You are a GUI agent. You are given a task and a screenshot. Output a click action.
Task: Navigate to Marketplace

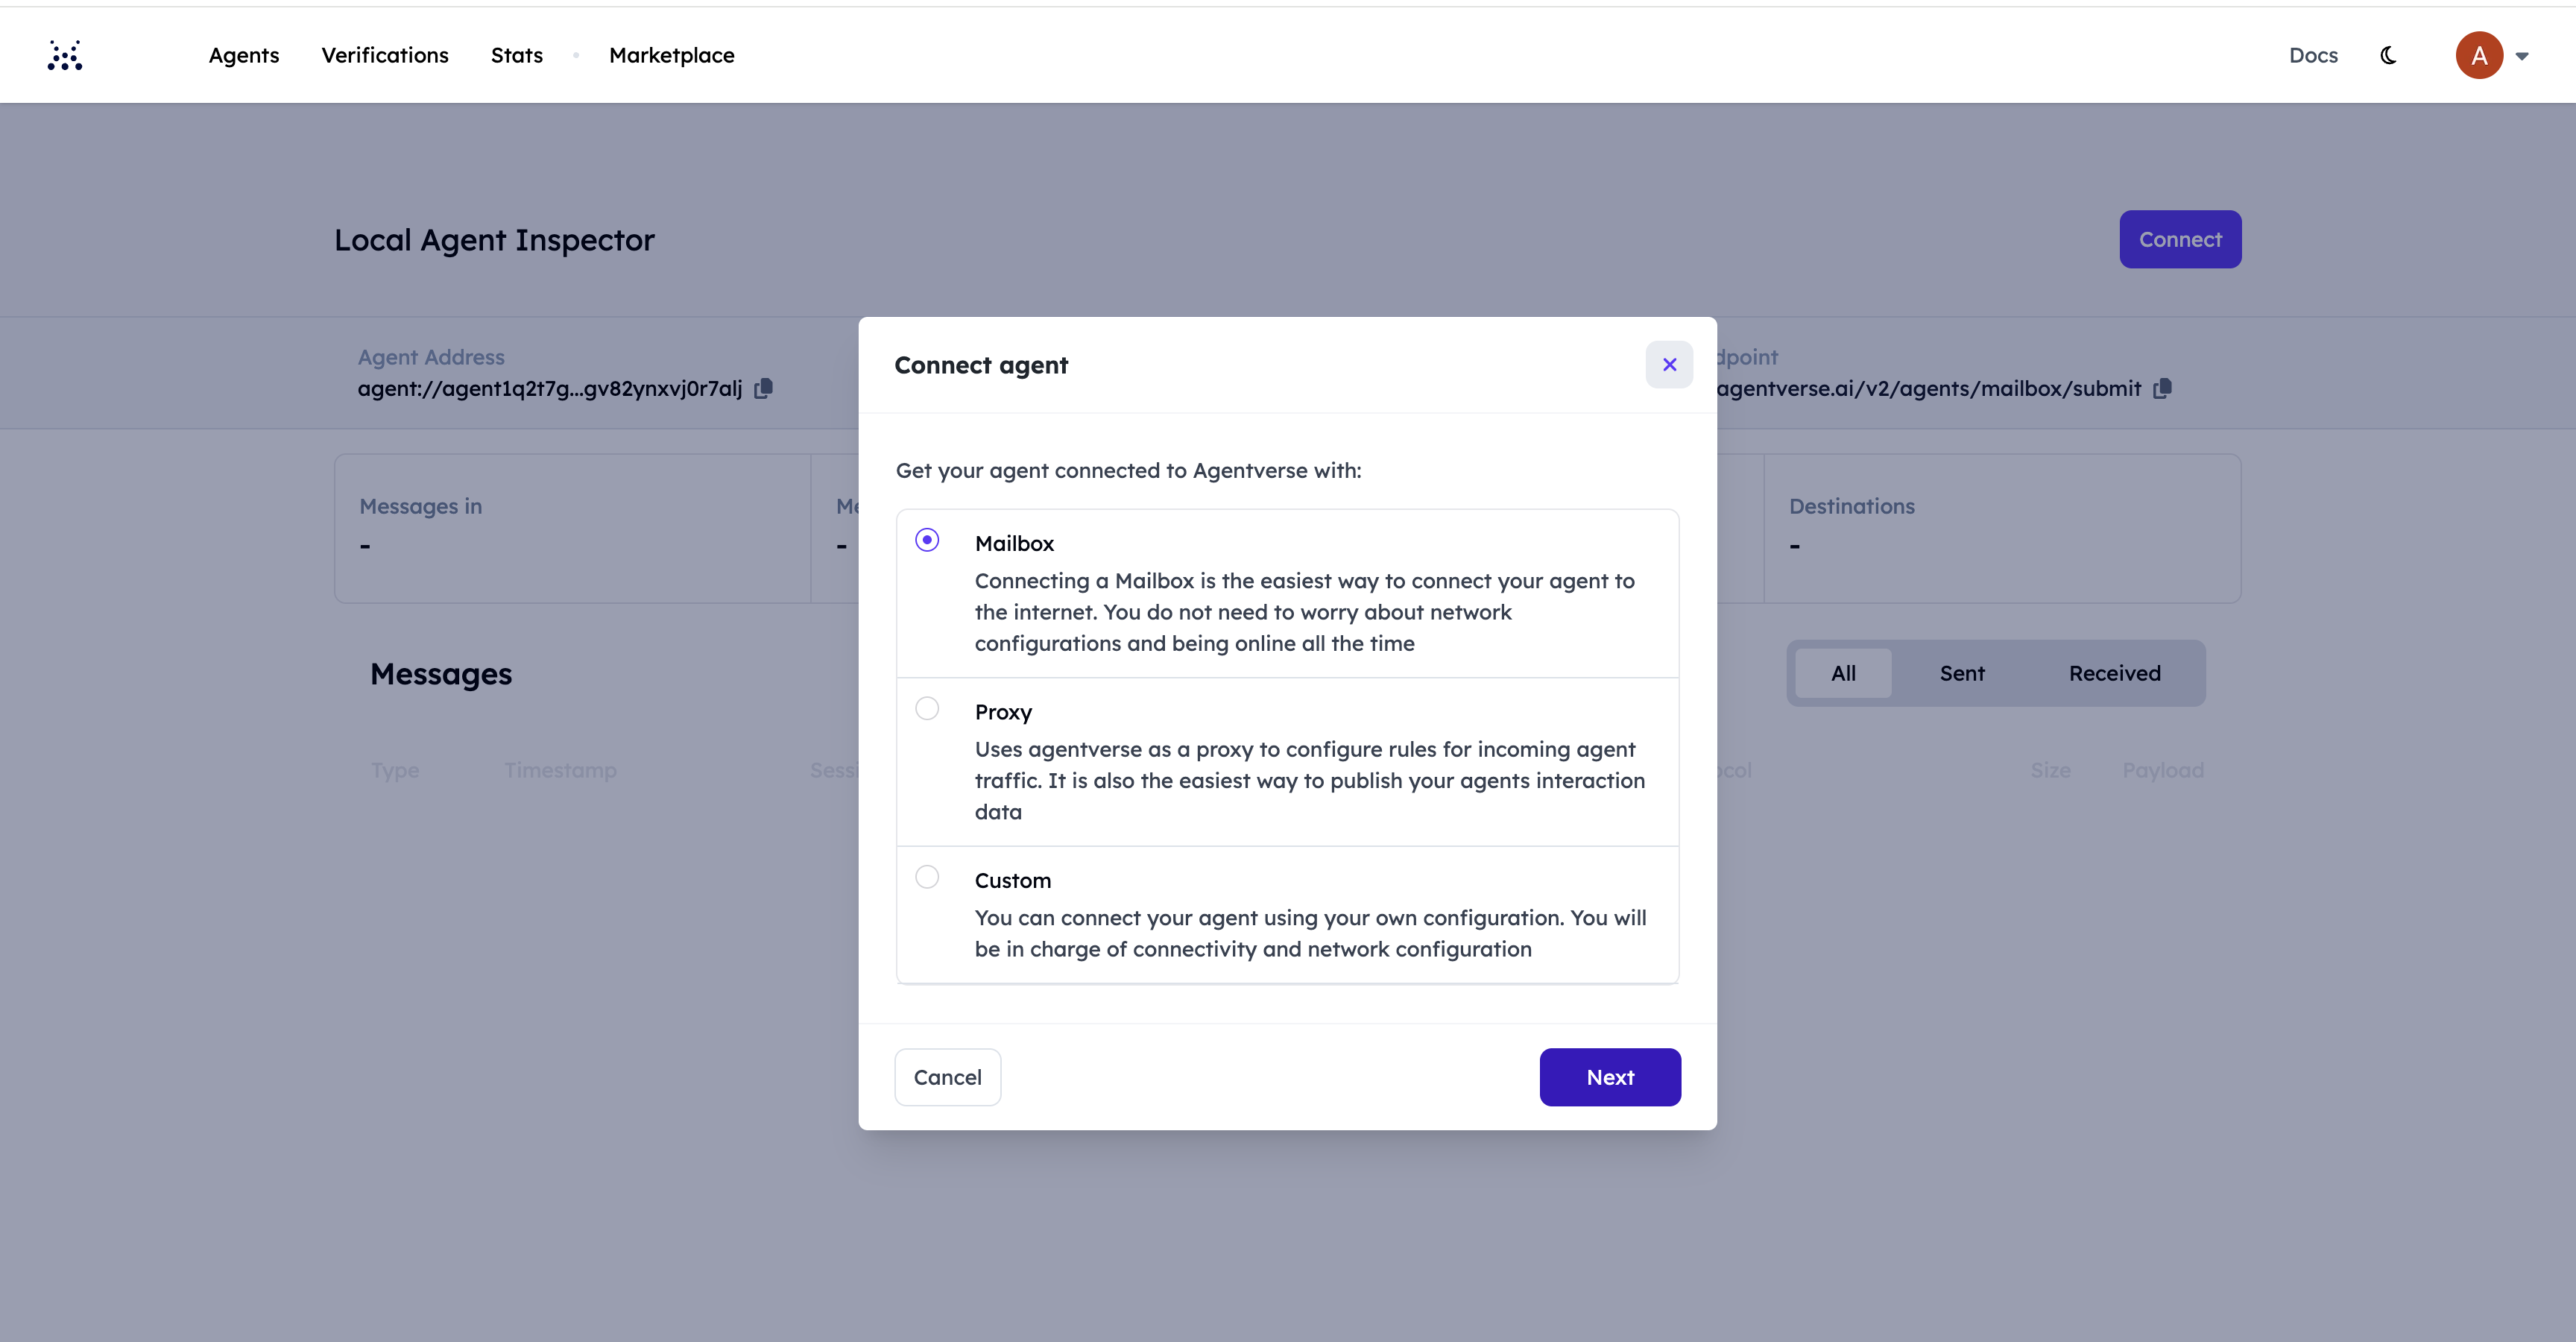click(x=671, y=55)
